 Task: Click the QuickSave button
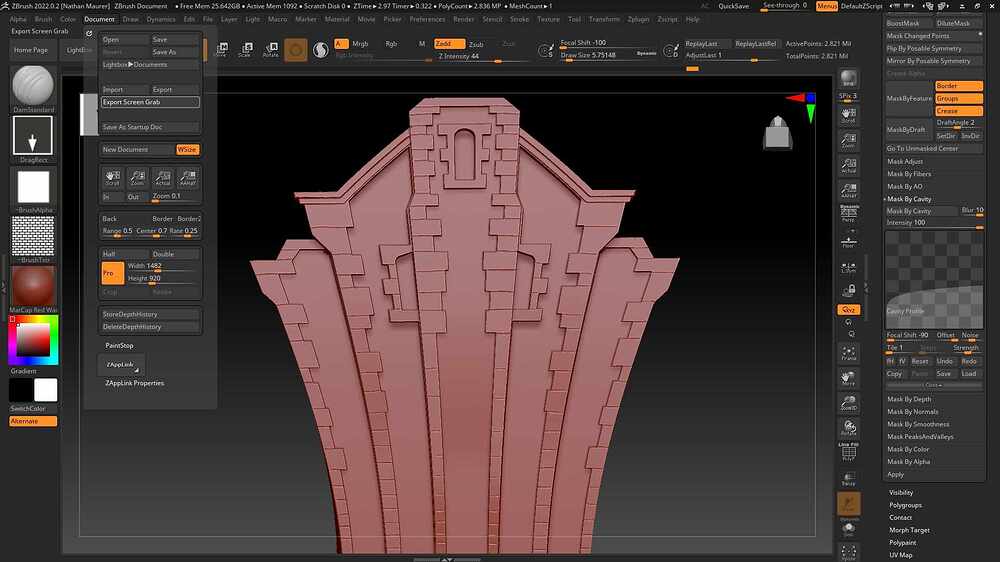(734, 6)
